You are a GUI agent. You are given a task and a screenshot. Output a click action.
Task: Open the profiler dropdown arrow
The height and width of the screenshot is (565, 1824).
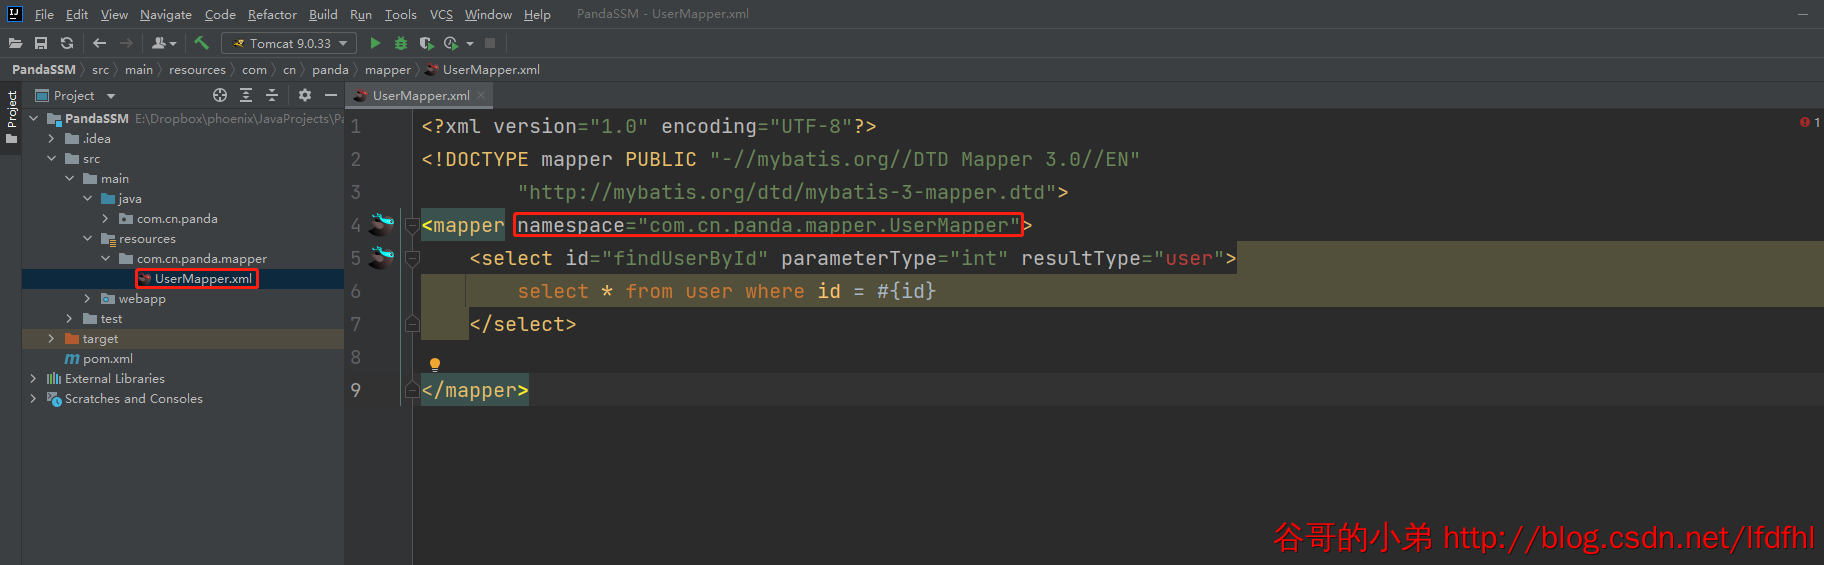(470, 44)
